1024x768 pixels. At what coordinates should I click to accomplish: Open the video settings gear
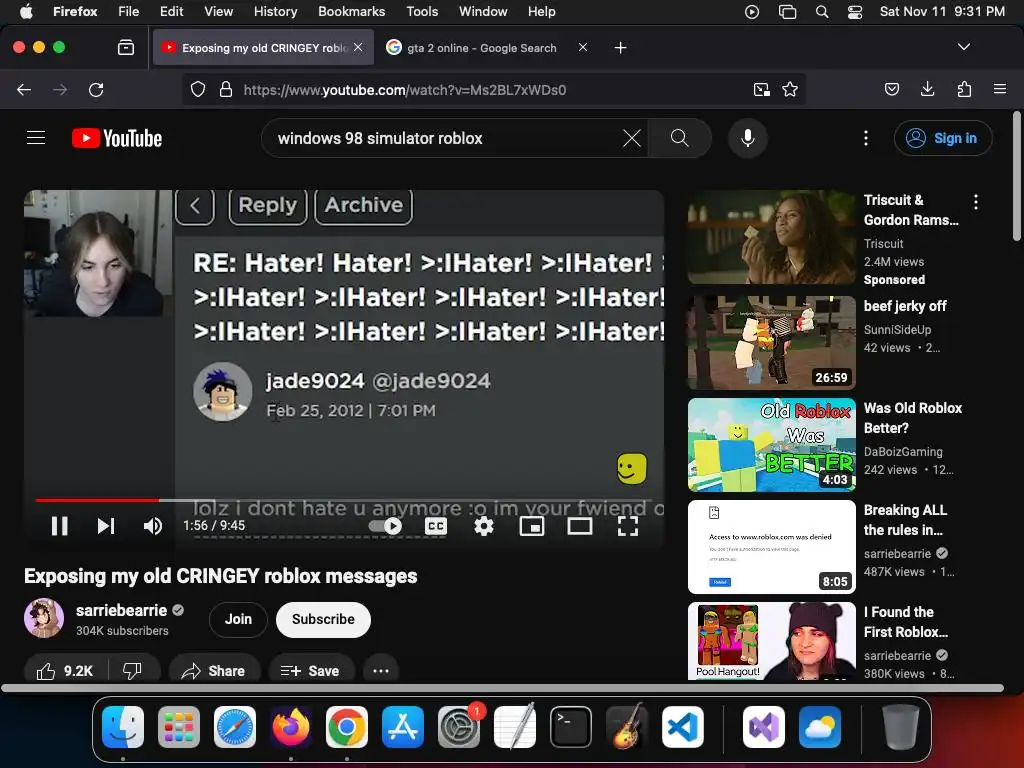[x=483, y=526]
